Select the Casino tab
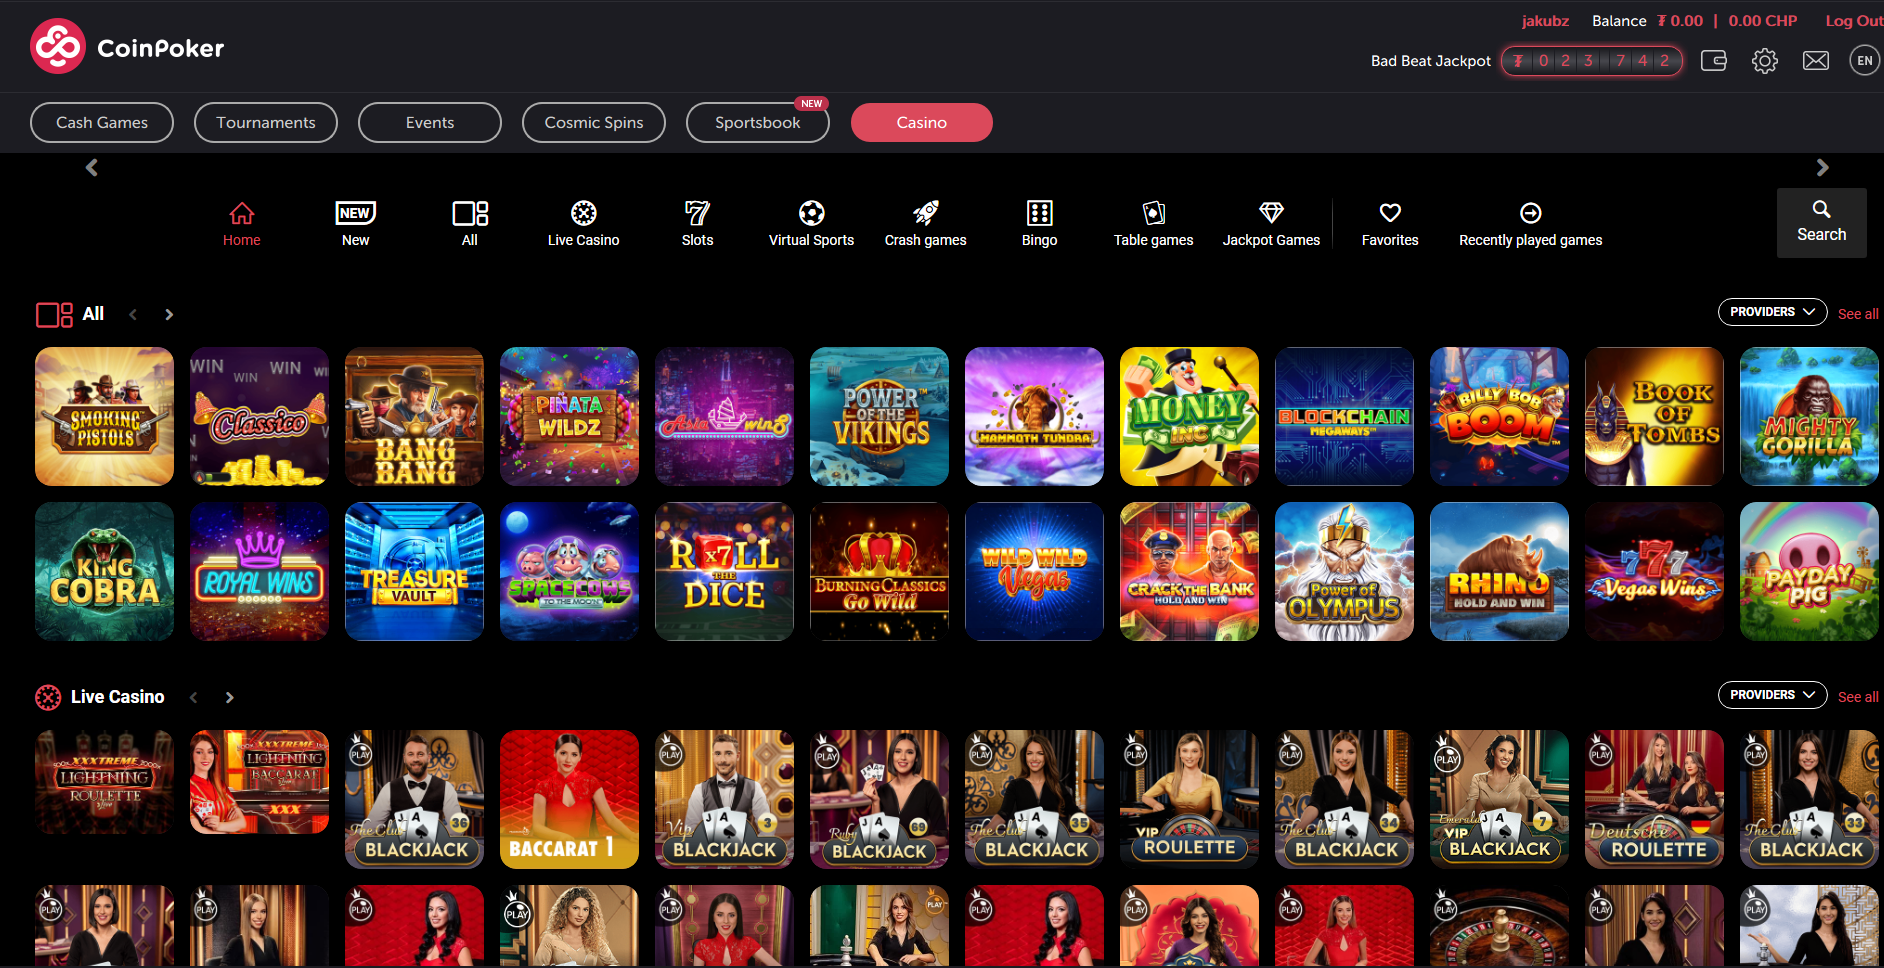This screenshot has height=968, width=1884. pyautogui.click(x=922, y=123)
